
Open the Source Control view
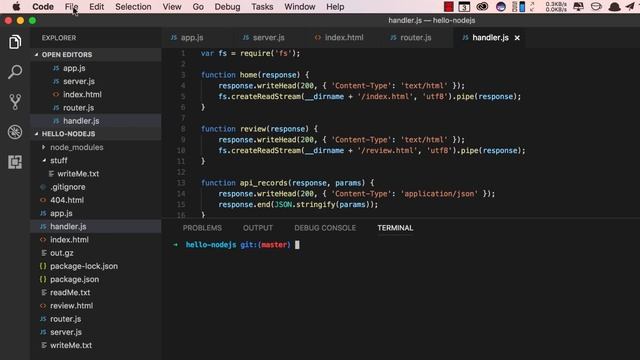(x=15, y=102)
